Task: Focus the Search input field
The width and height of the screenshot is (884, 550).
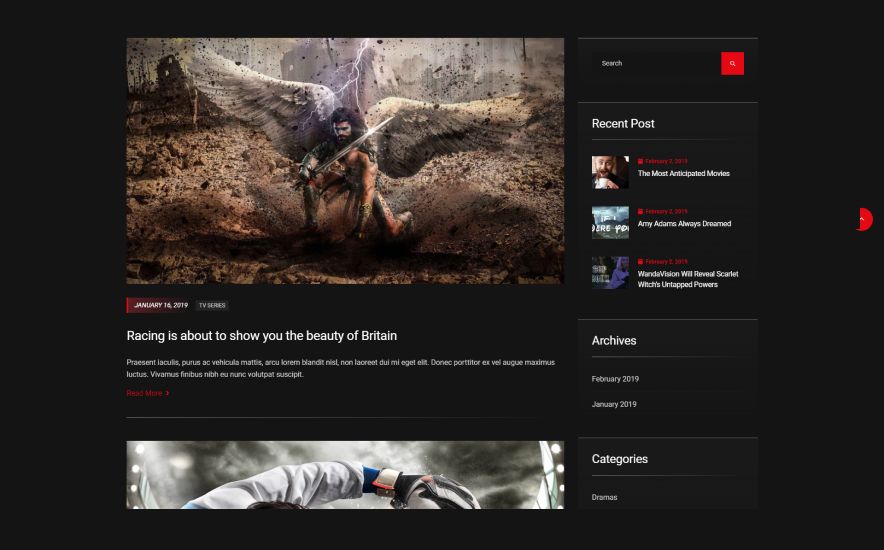Action: [x=656, y=63]
